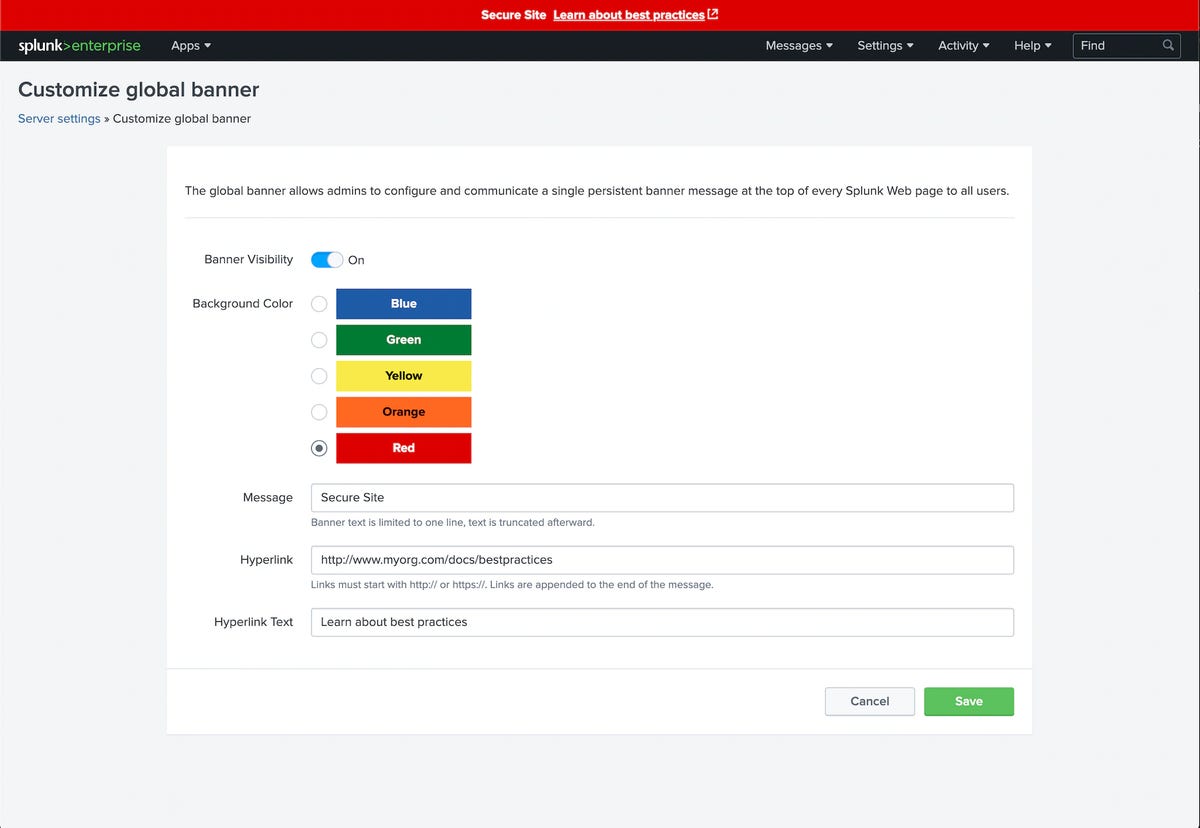Select the Blue background radio button
Image resolution: width=1200 pixels, height=828 pixels.
pyautogui.click(x=319, y=304)
